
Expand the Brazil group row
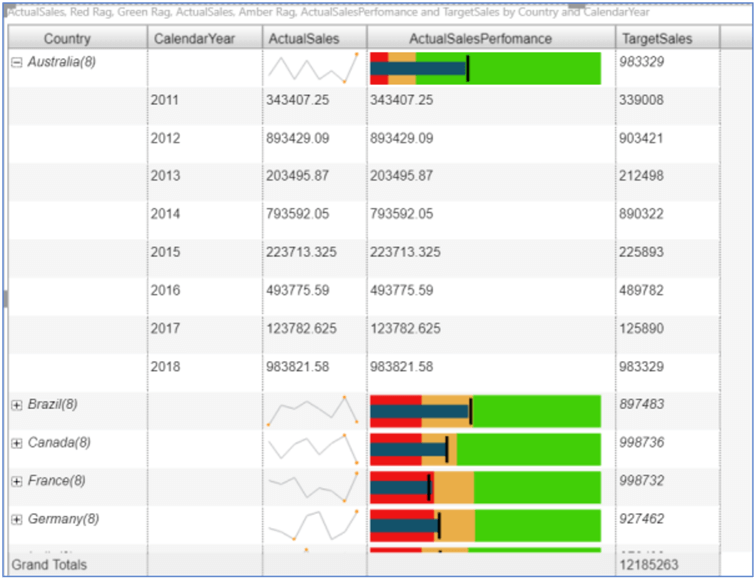pyautogui.click(x=16, y=405)
